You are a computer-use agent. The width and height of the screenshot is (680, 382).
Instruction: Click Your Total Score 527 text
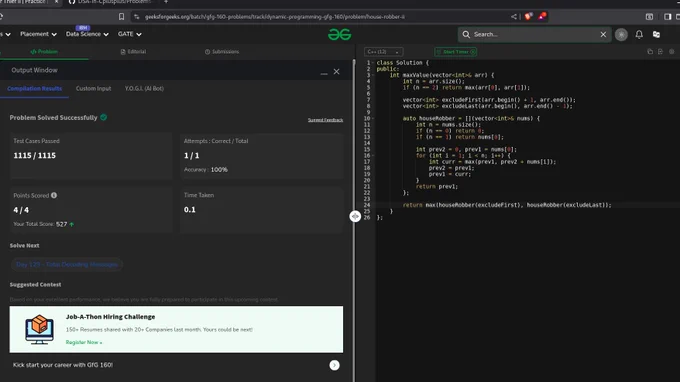[x=43, y=224]
